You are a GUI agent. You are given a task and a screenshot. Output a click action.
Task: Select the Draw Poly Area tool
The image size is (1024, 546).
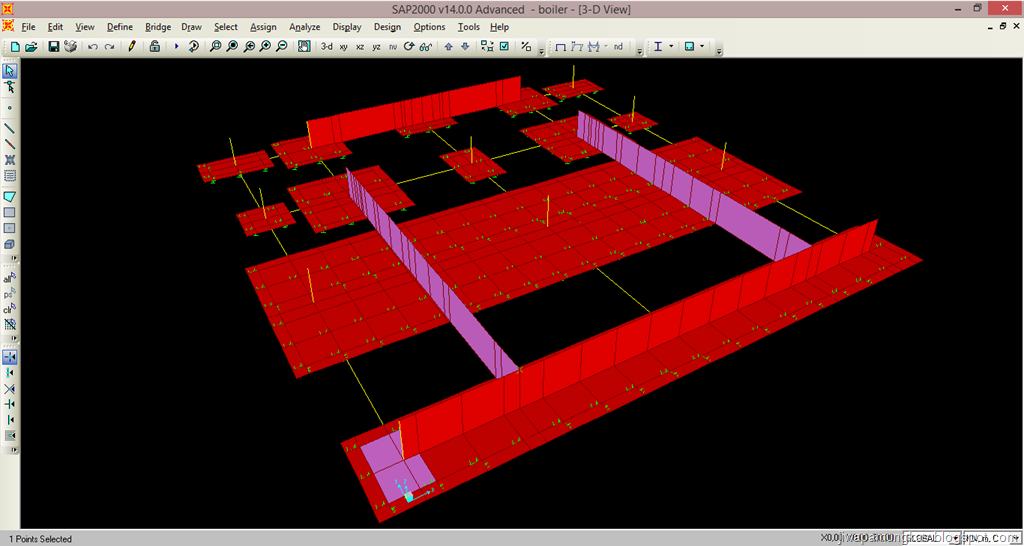click(10, 196)
